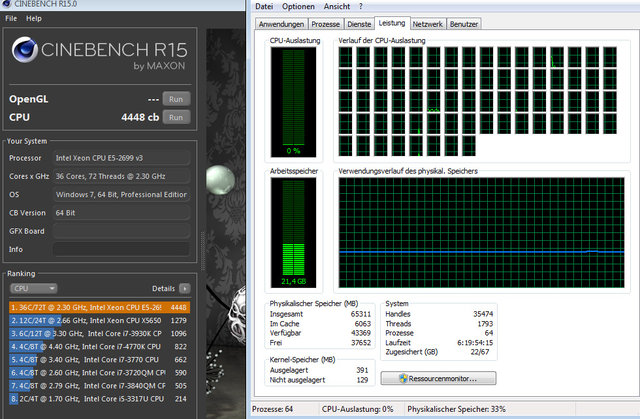Screen dimensions: 640x419
Task: Run the OpenGL benchmark
Action: click(x=176, y=99)
